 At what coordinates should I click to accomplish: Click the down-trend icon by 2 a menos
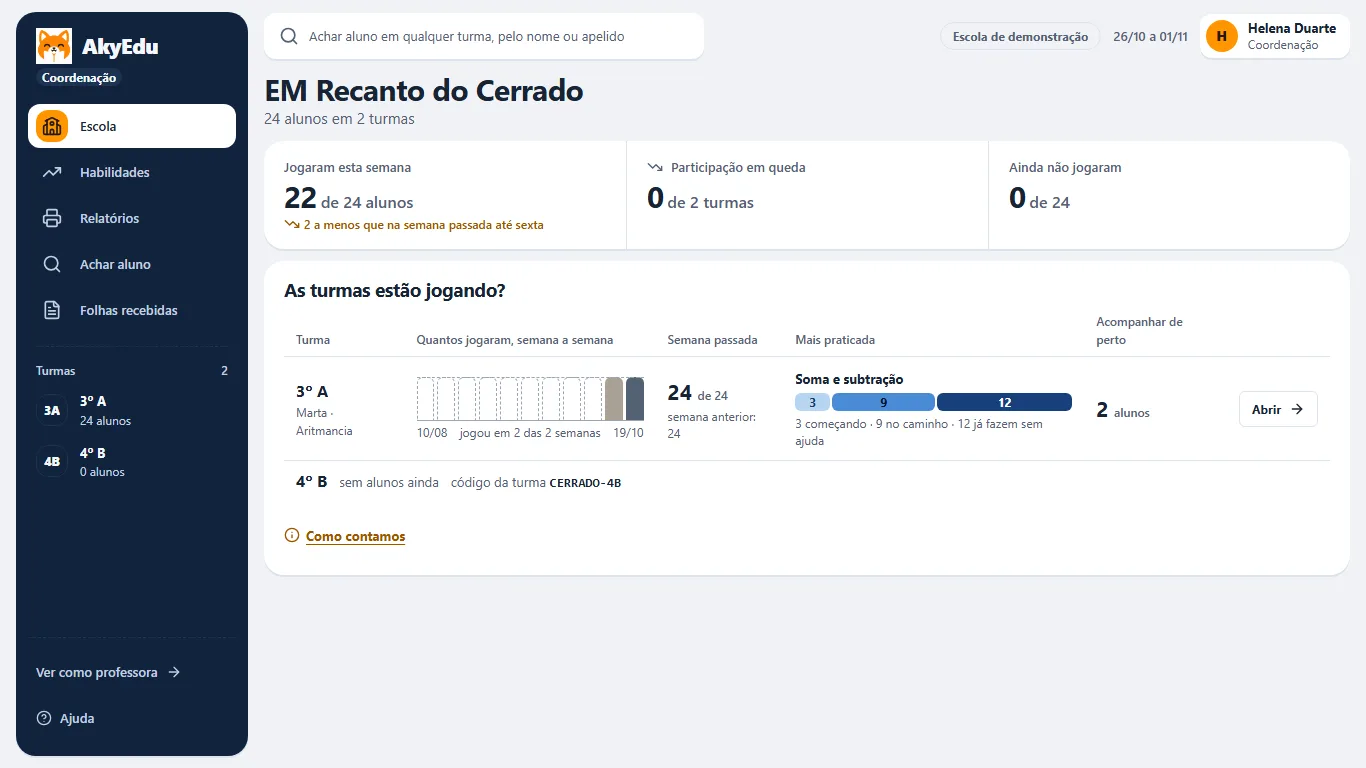(292, 225)
